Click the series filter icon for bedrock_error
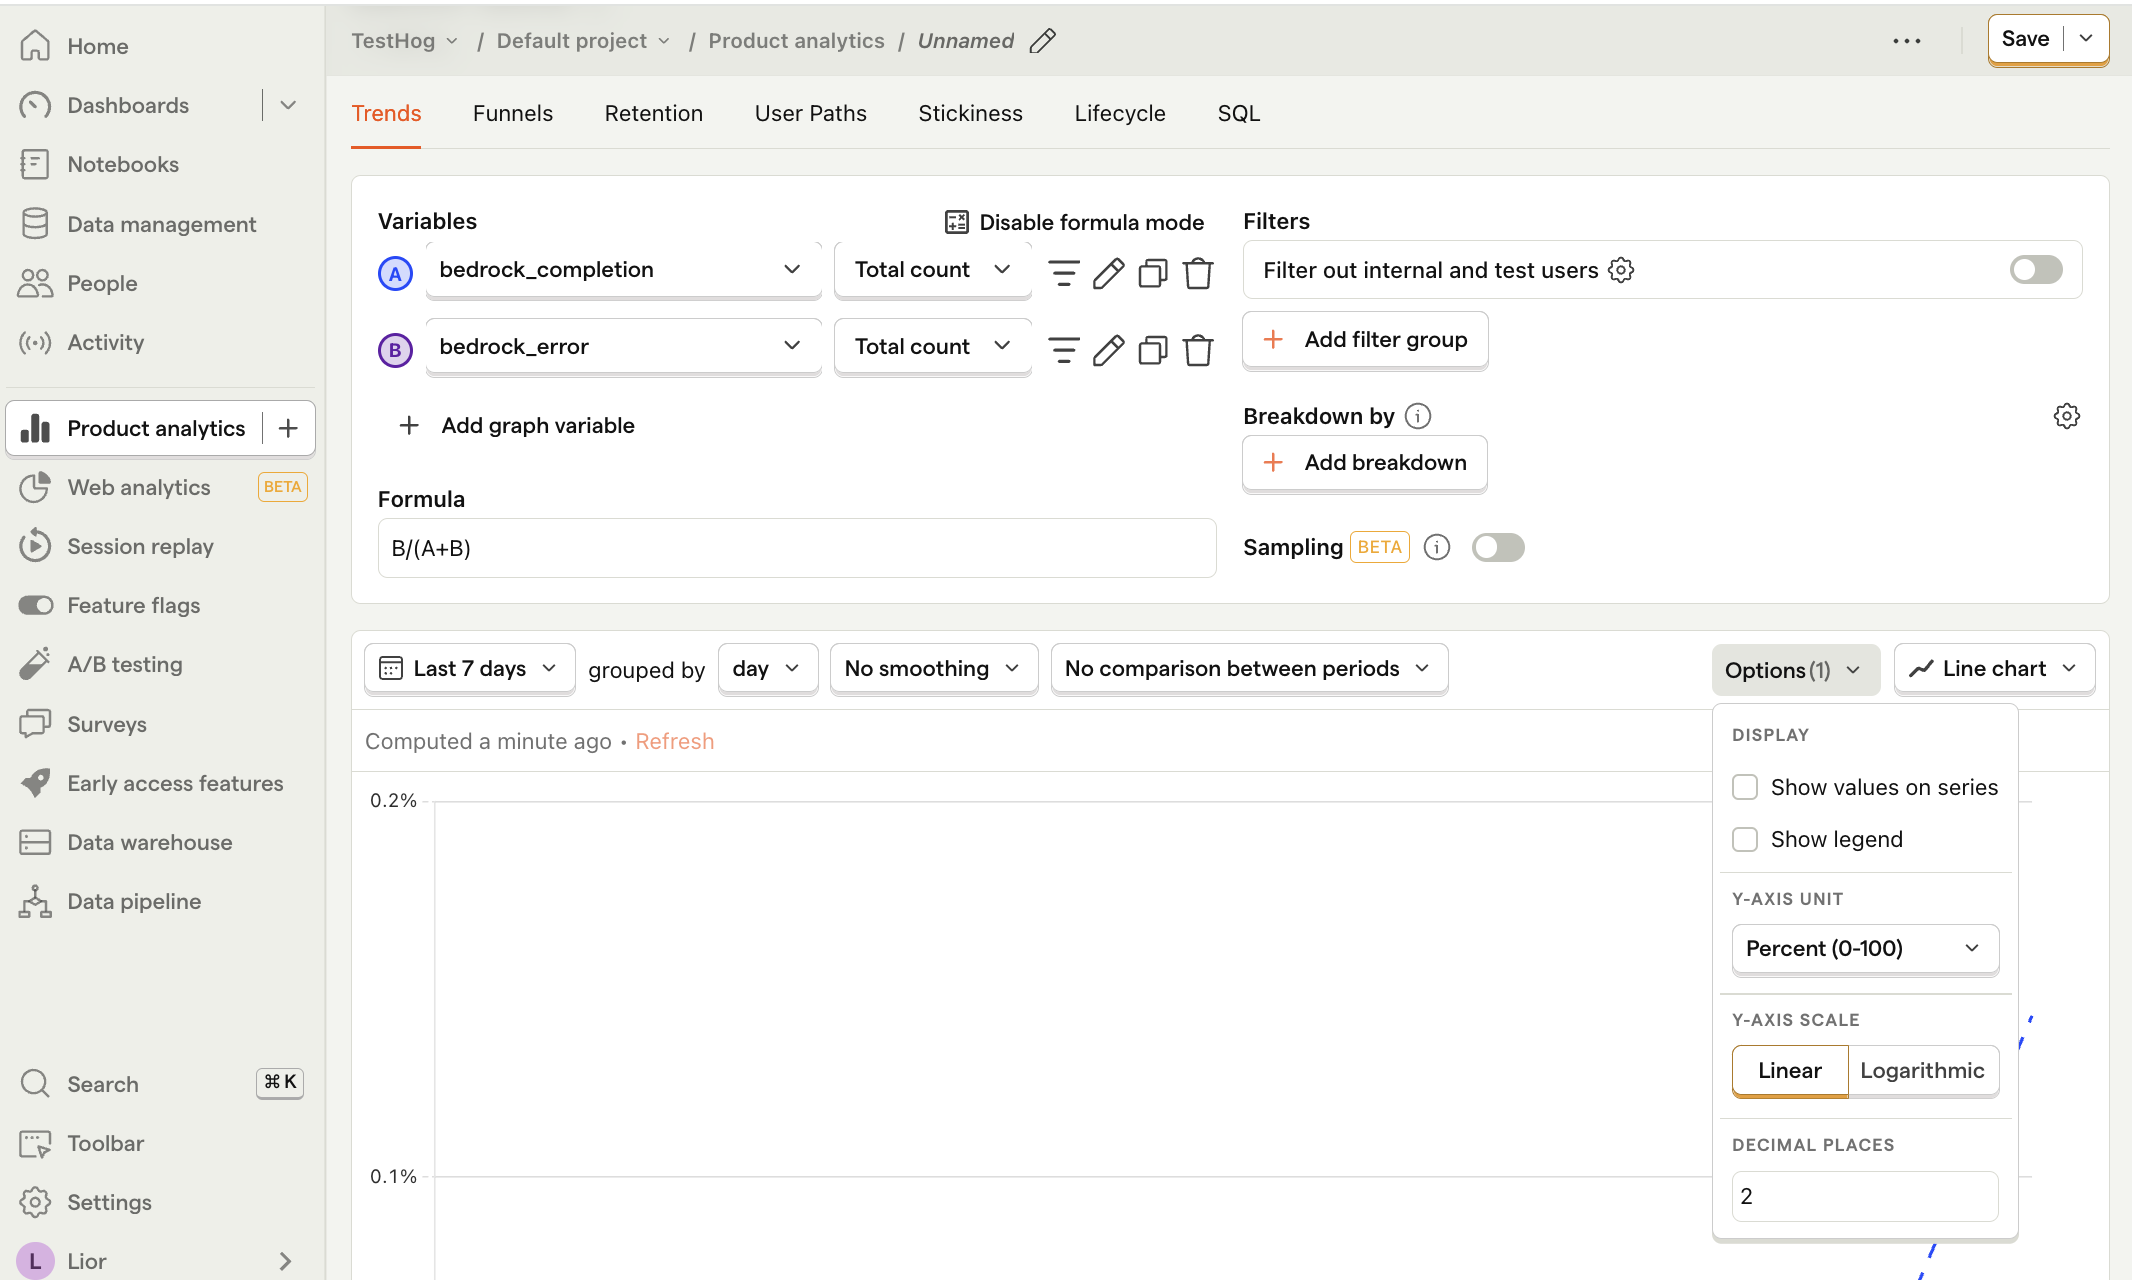This screenshot has width=2132, height=1280. point(1063,347)
